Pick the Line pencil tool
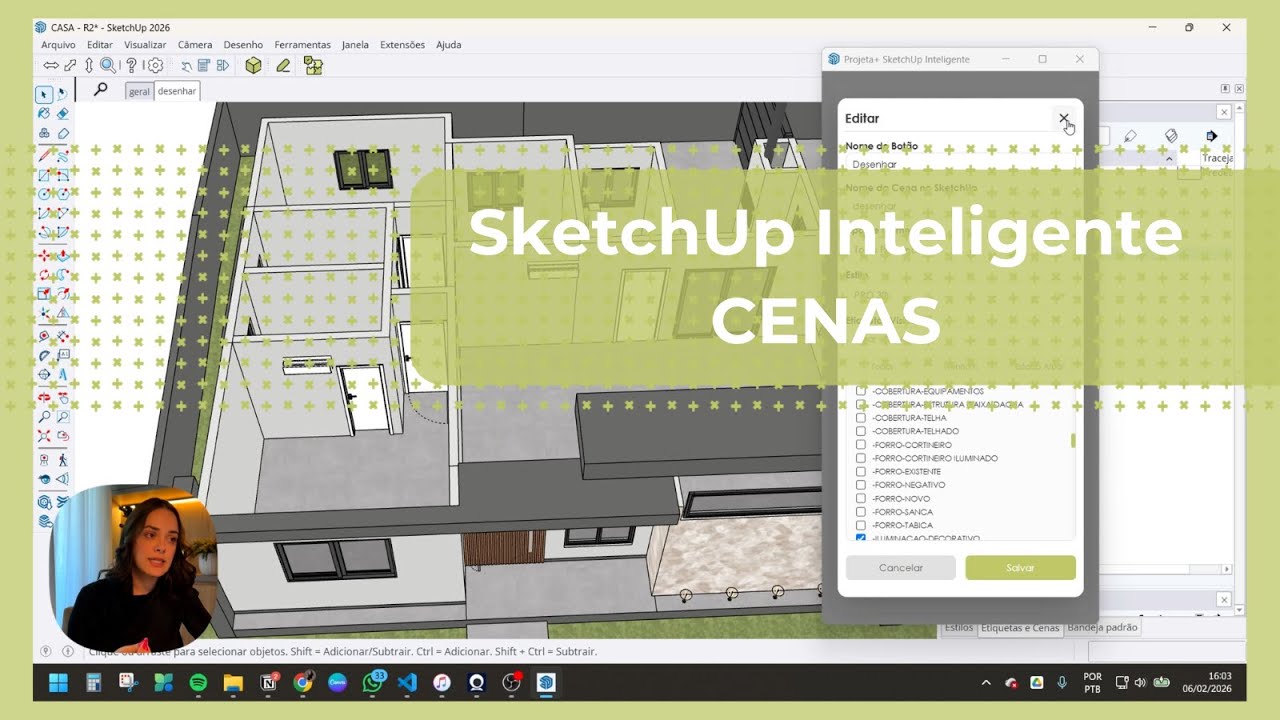Screen dimensions: 1280x720 tap(44, 154)
